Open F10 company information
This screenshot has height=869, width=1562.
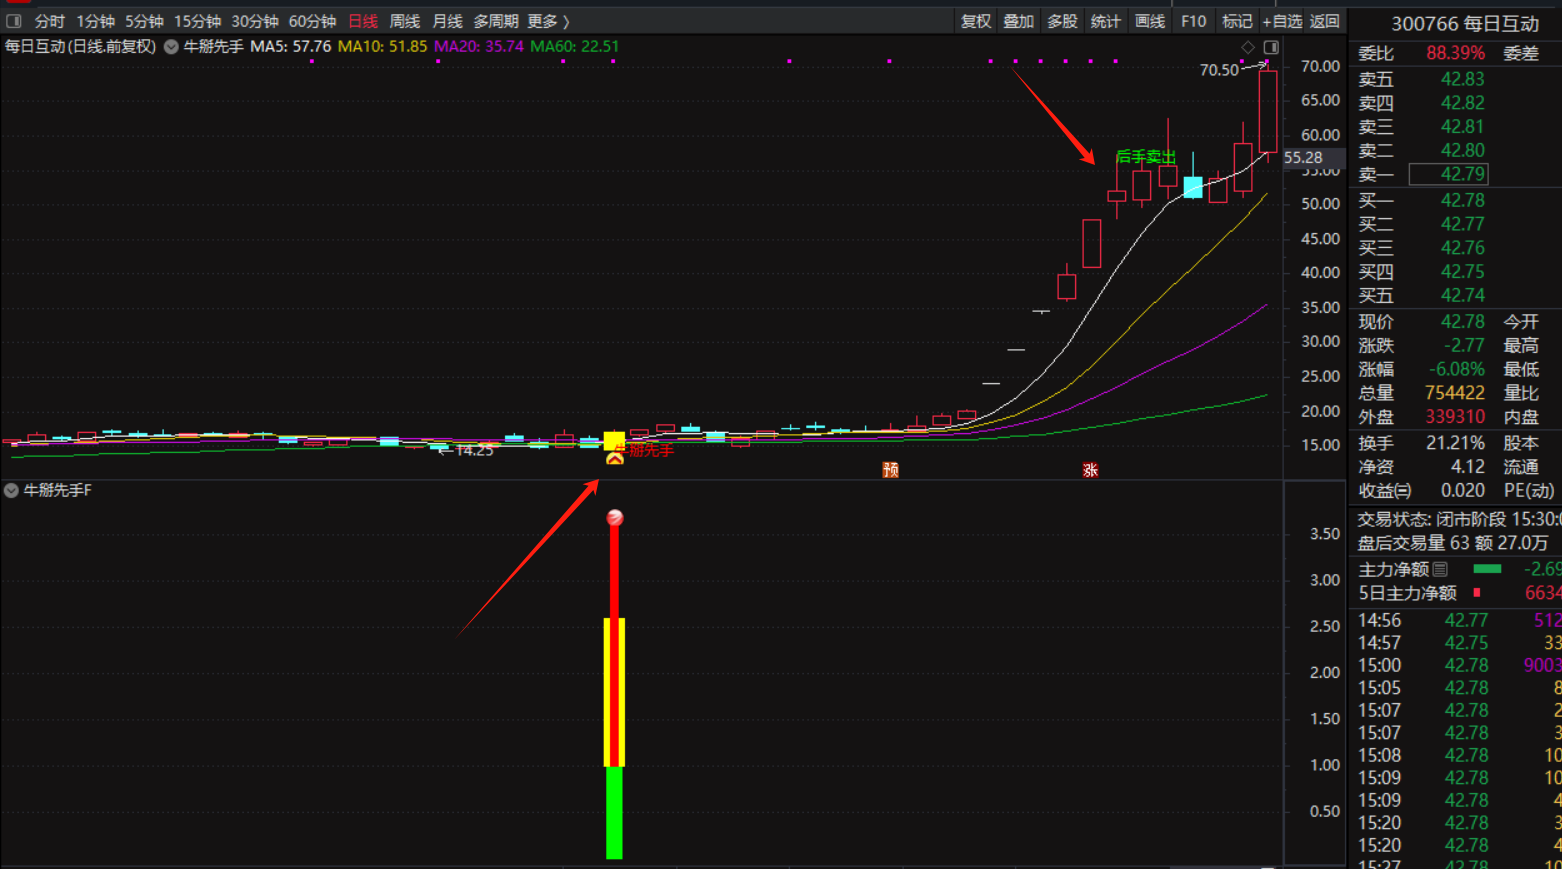pyautogui.click(x=1193, y=21)
